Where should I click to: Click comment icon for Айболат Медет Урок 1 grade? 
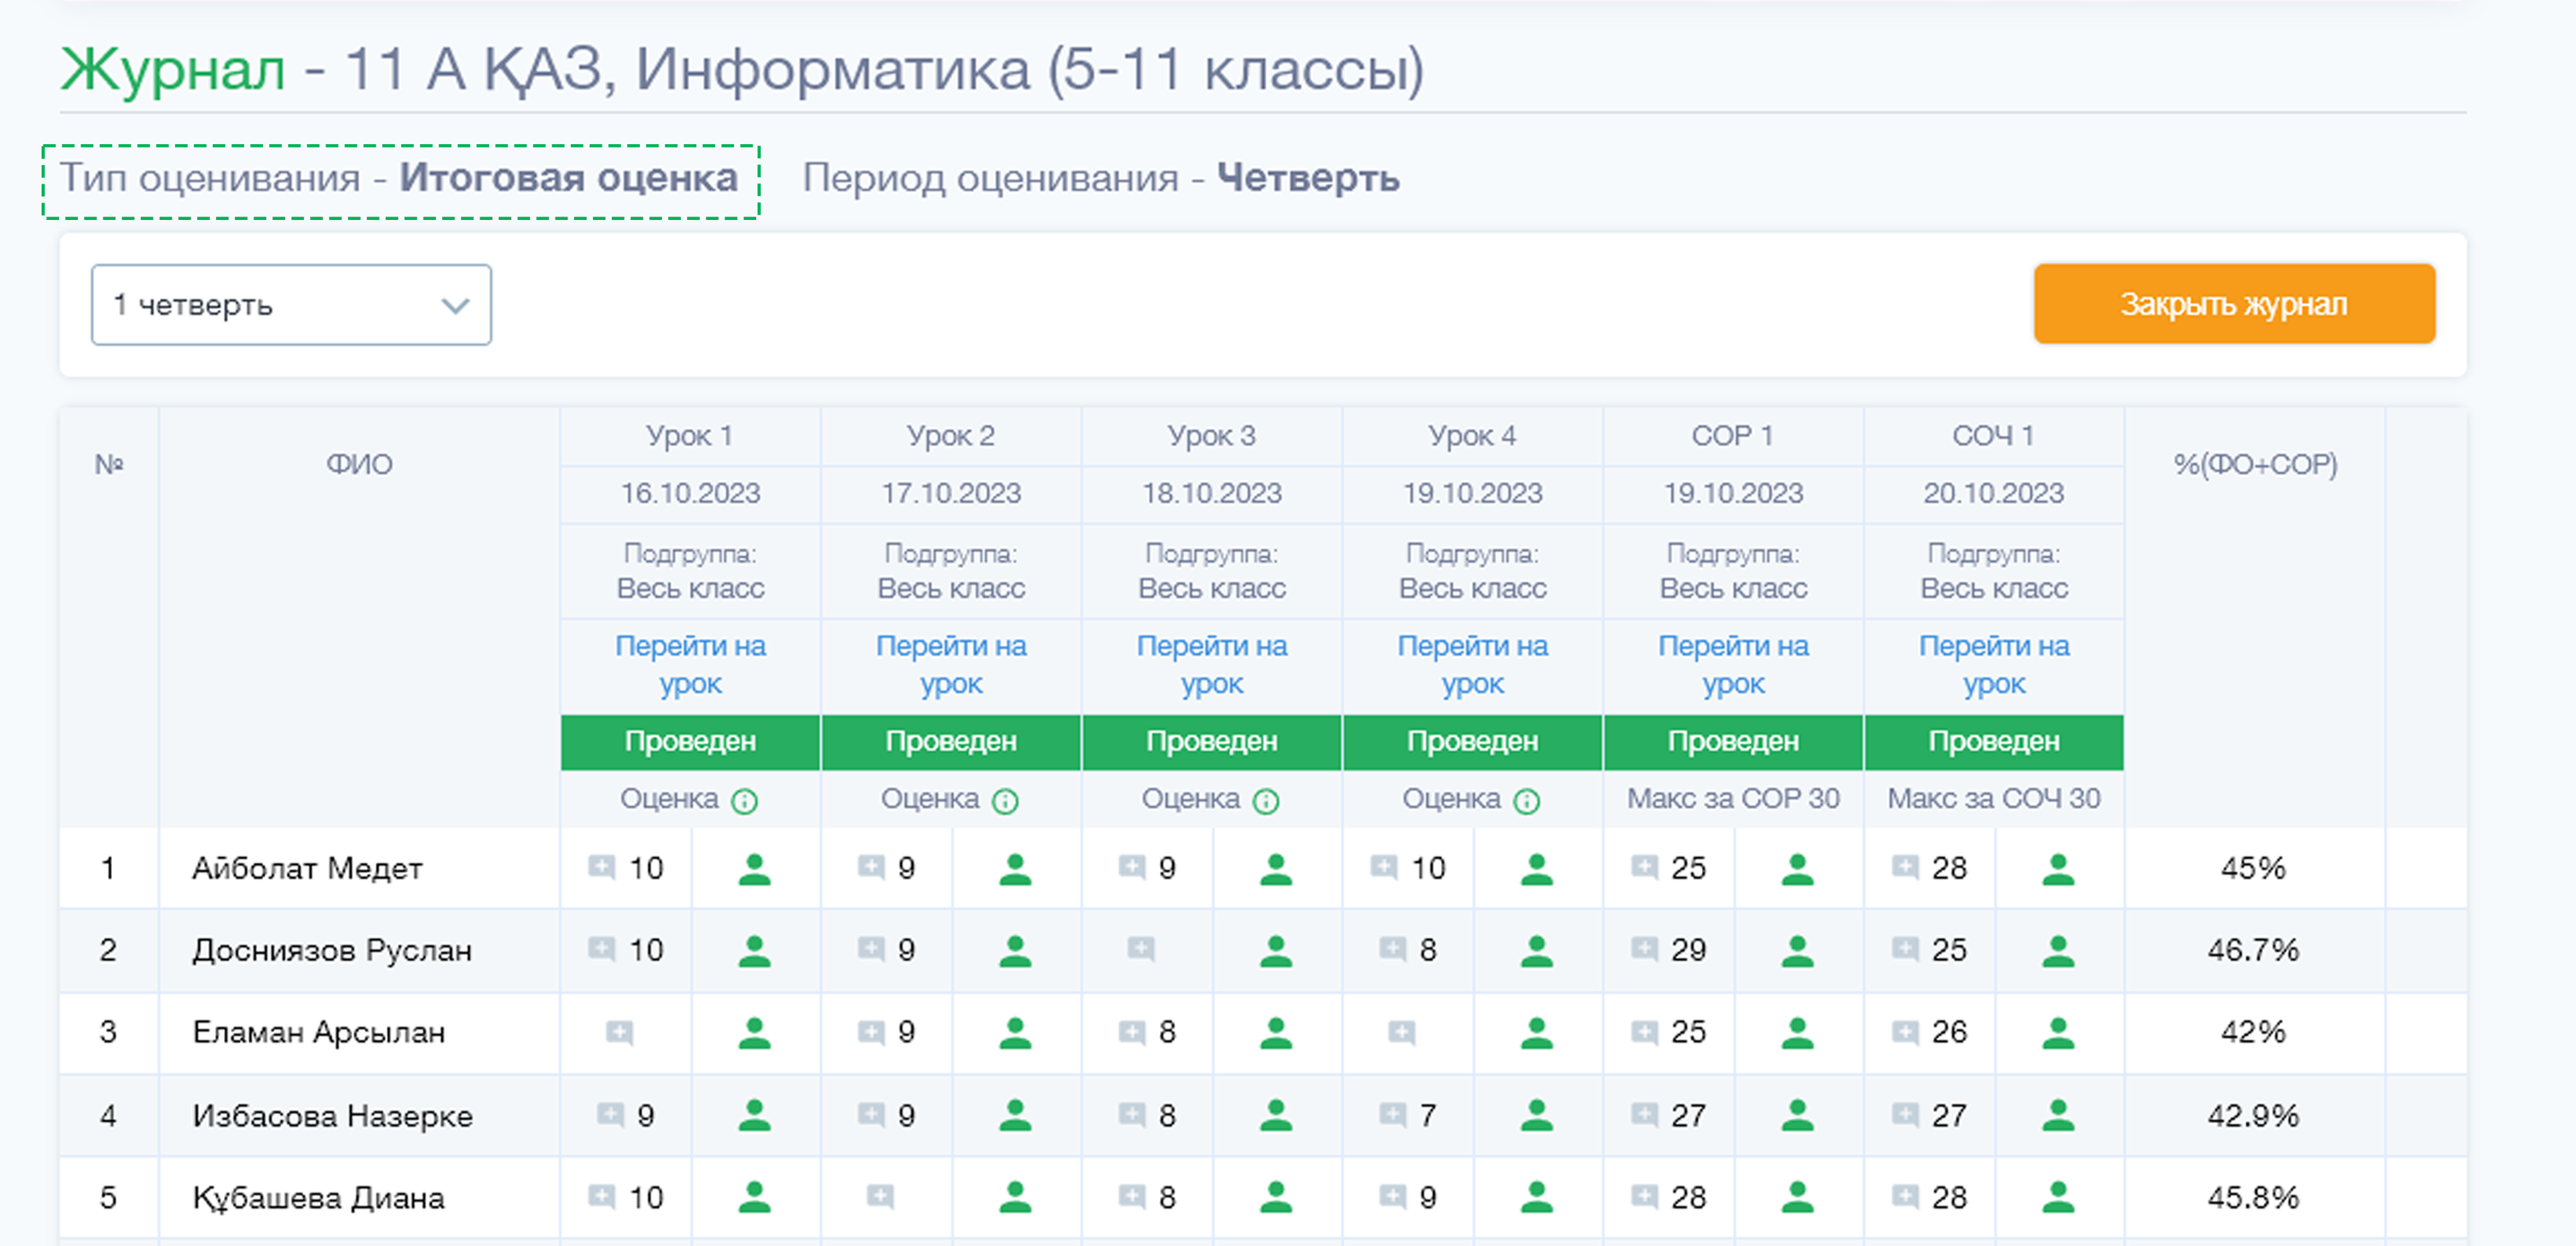tap(602, 867)
